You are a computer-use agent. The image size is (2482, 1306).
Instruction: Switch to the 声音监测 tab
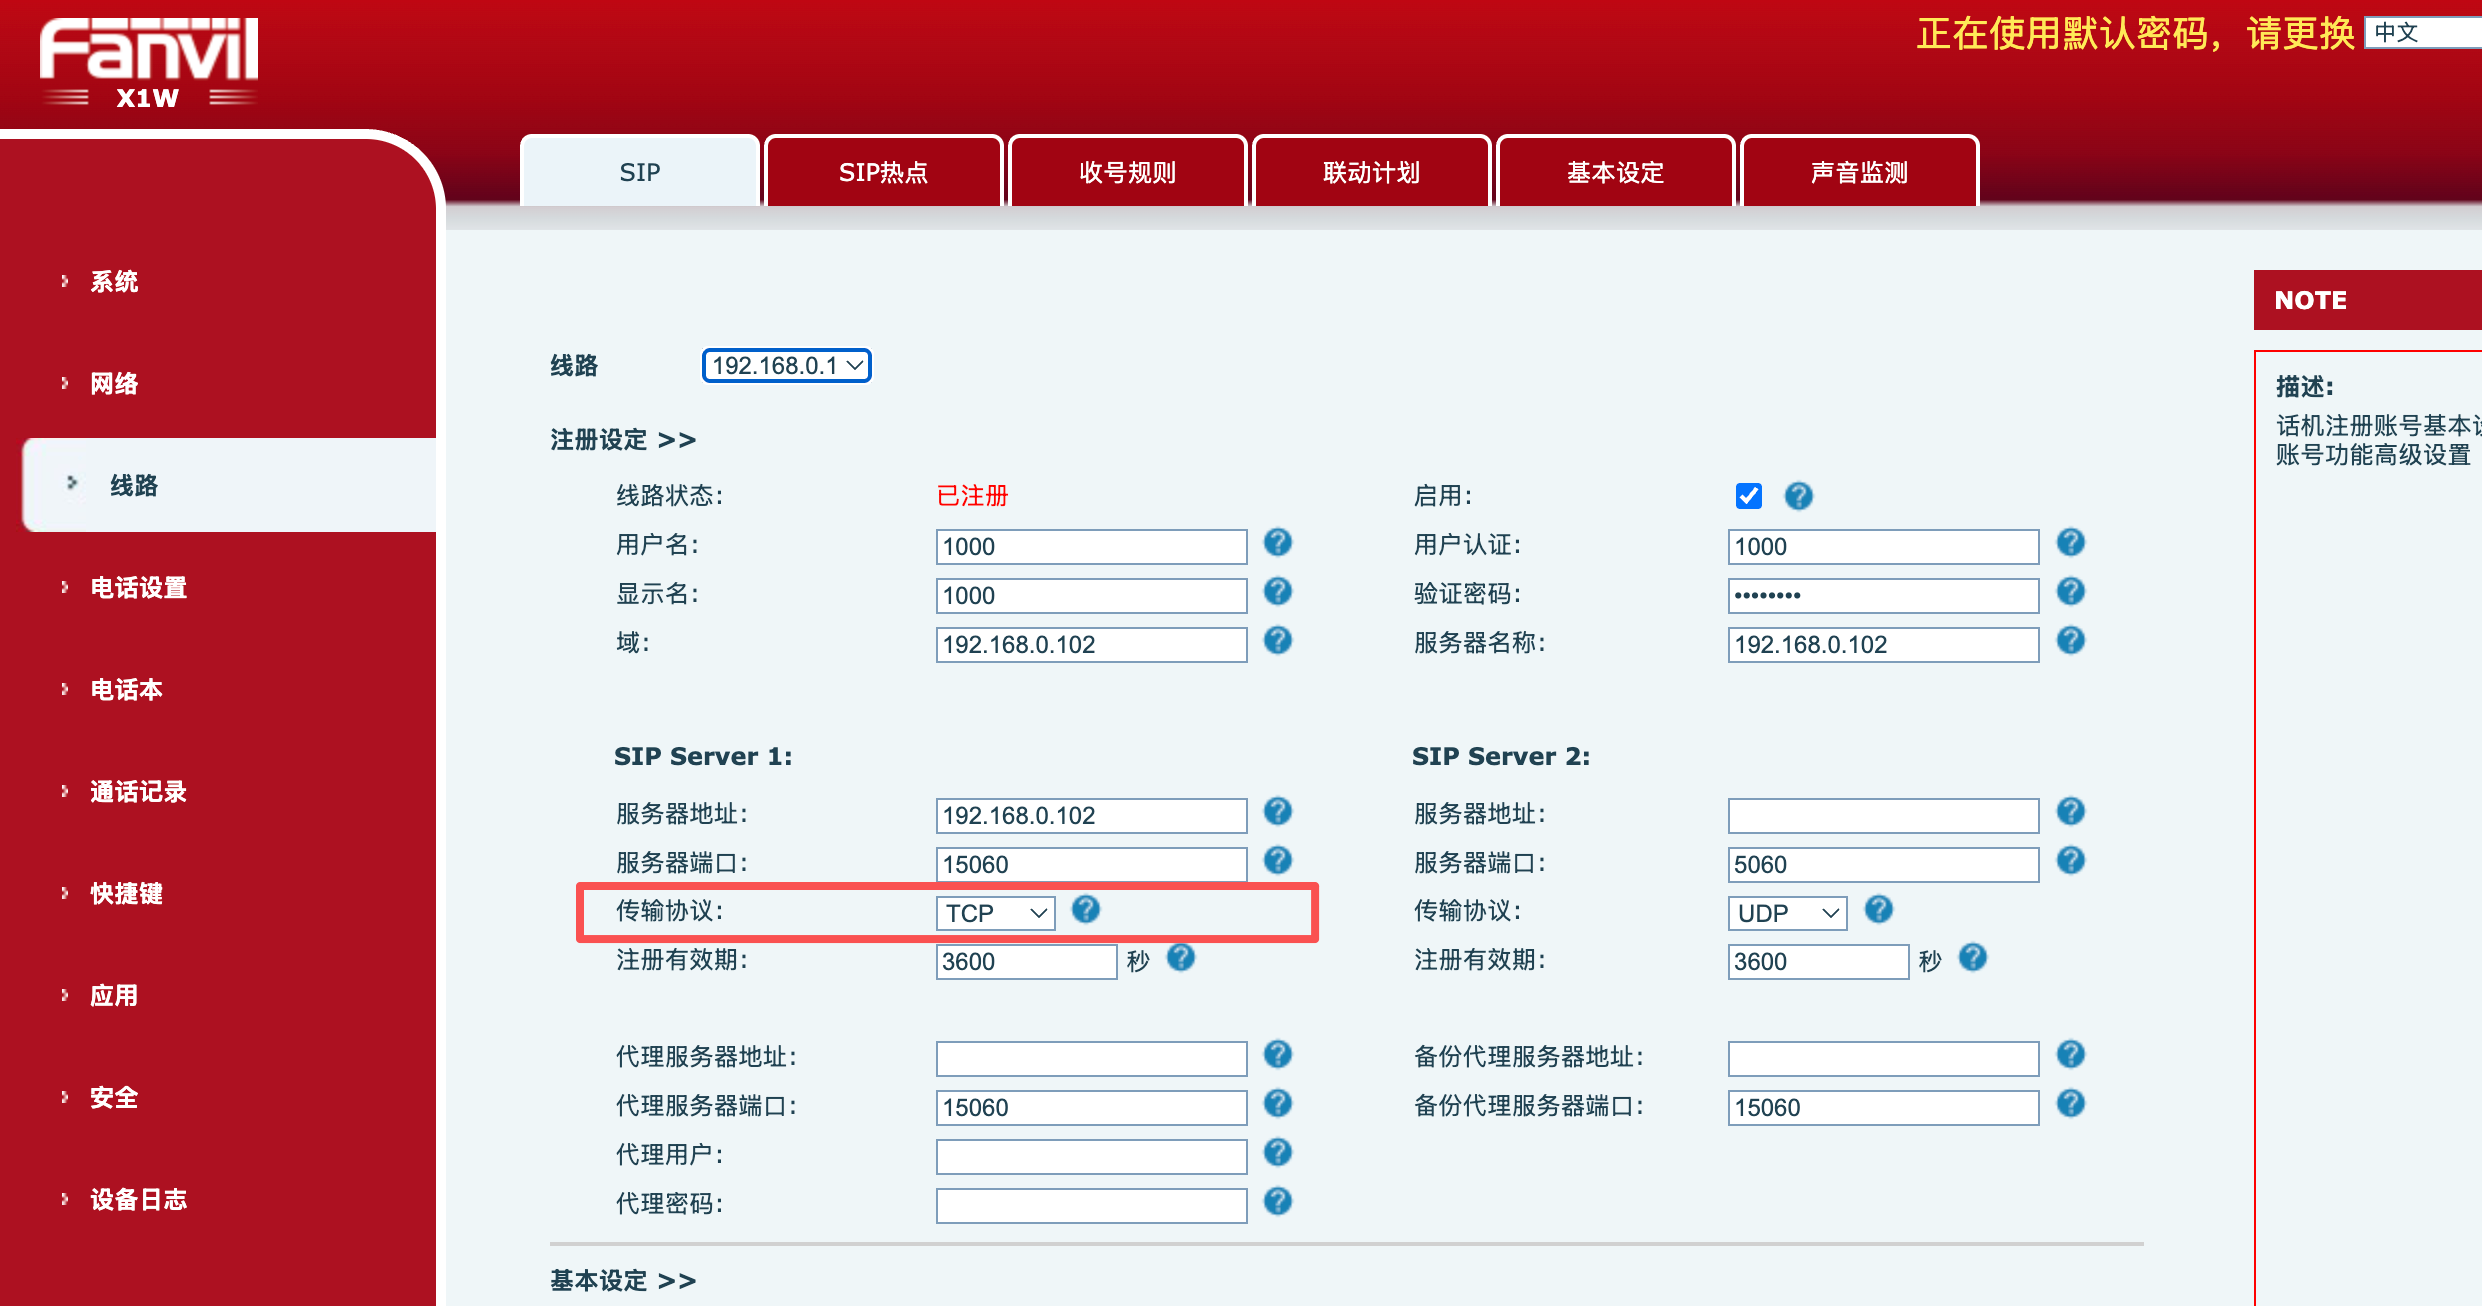1860,172
